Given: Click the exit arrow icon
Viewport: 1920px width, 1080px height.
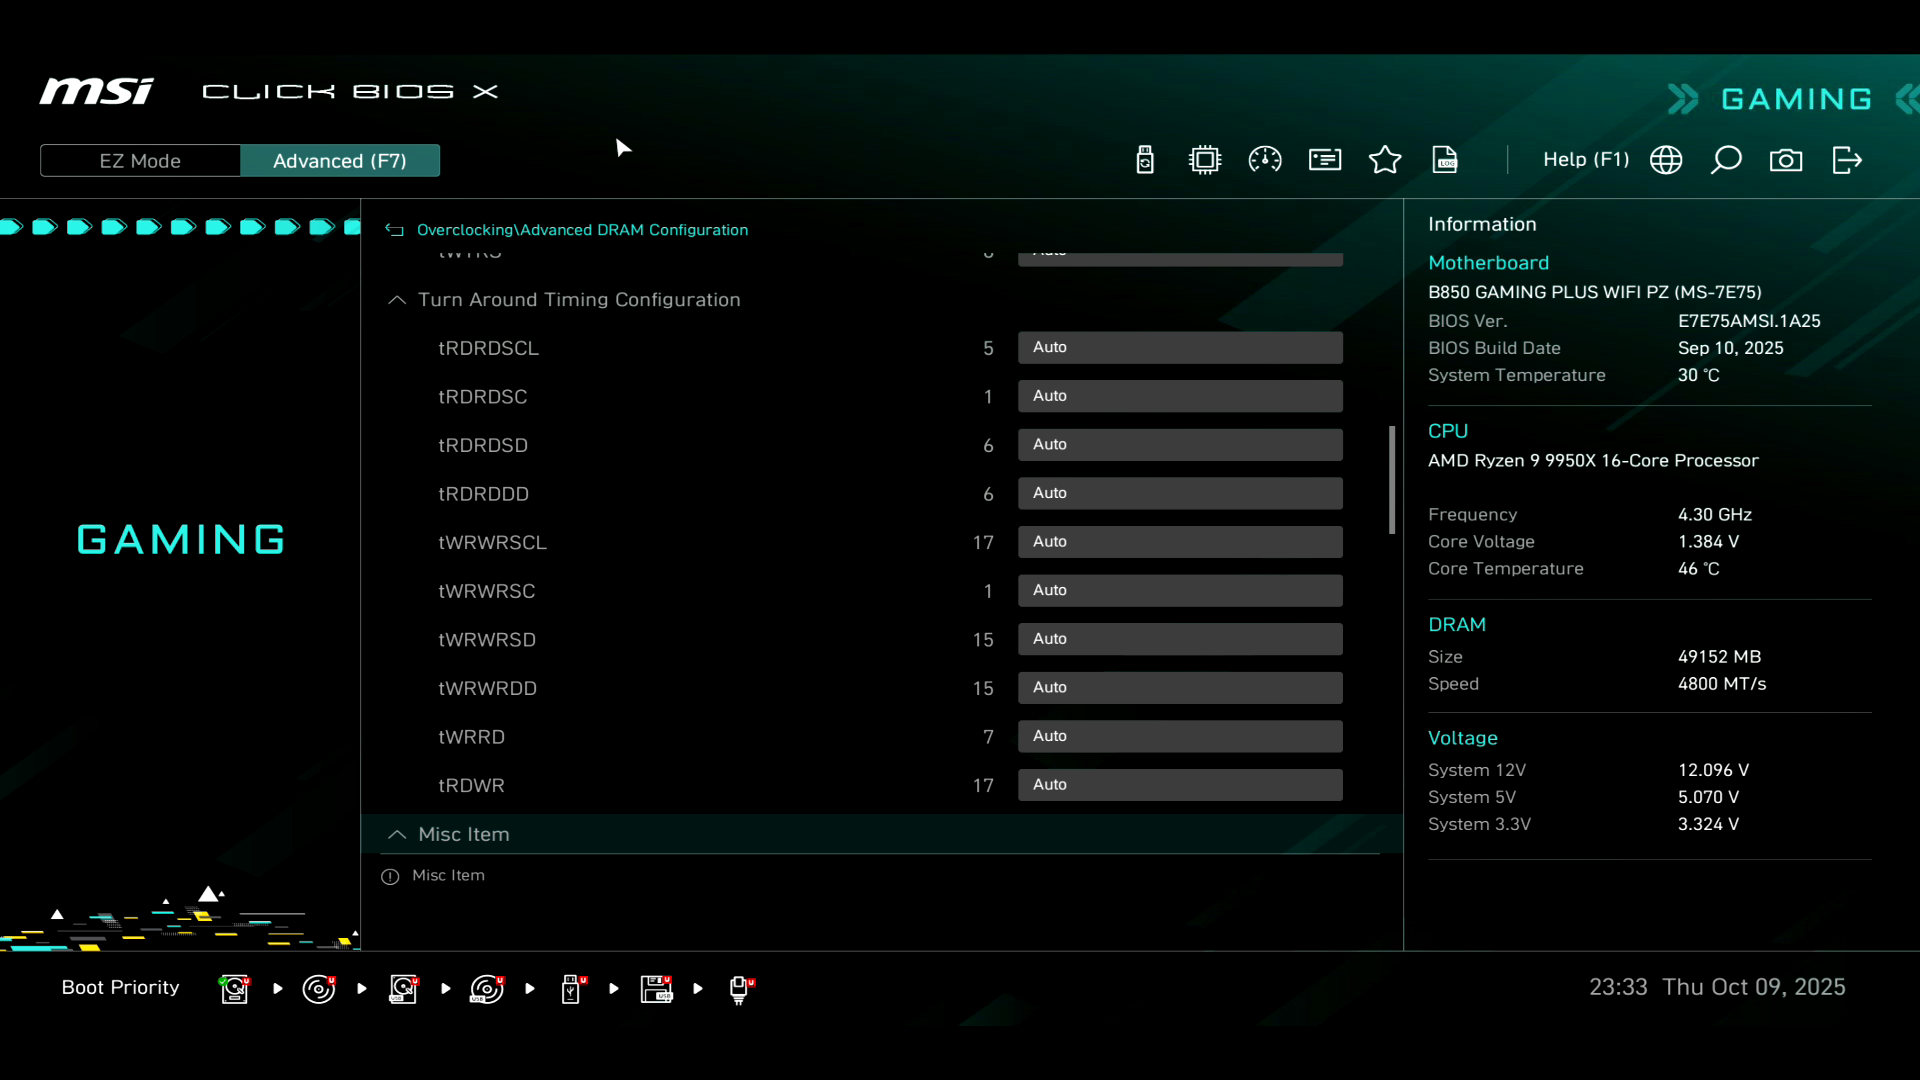Looking at the screenshot, I should (x=1847, y=160).
